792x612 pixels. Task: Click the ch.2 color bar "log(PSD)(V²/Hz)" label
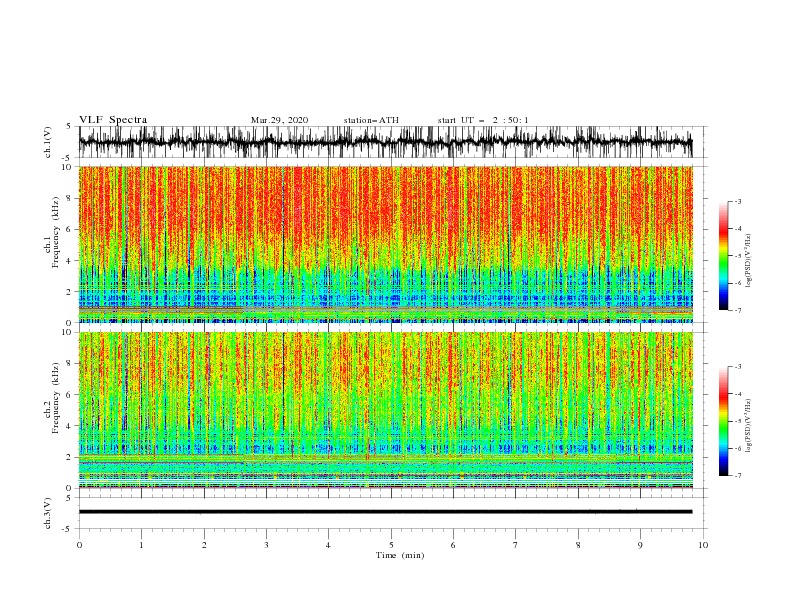pos(749,425)
